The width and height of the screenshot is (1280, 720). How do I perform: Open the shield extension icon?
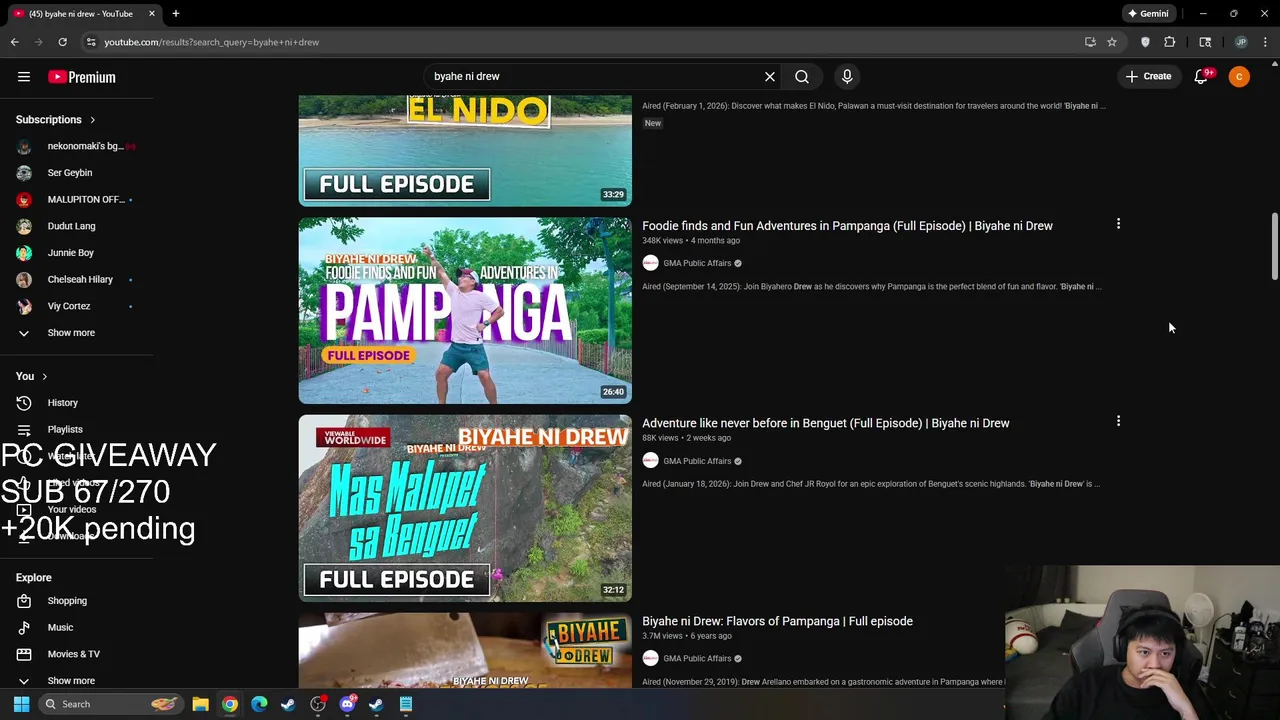point(1145,42)
